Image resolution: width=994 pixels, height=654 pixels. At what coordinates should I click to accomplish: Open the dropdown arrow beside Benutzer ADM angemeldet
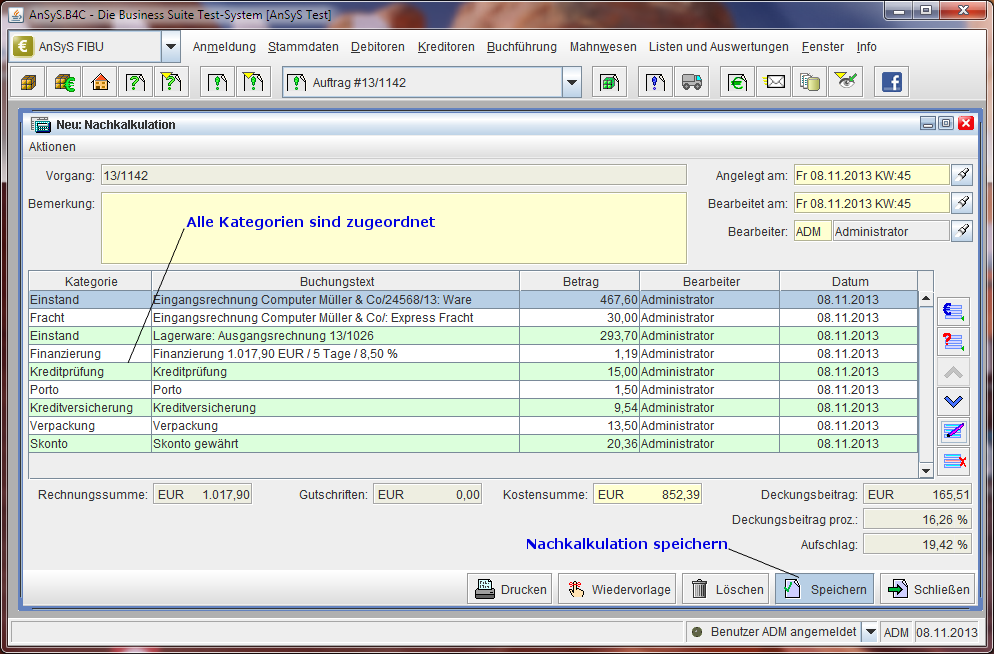(870, 632)
